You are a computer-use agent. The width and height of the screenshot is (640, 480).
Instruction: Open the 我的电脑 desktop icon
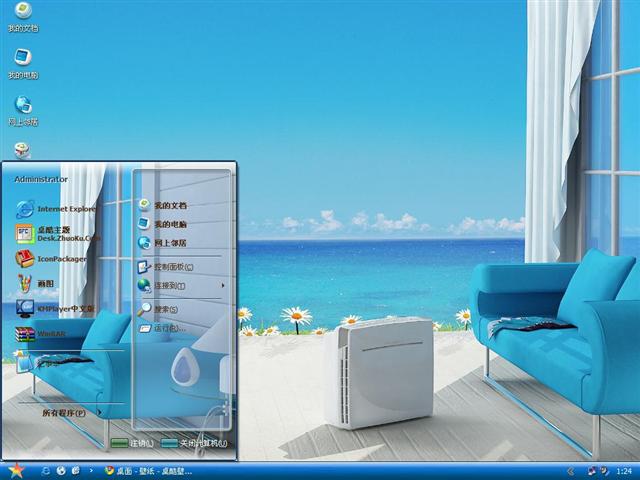click(x=23, y=64)
